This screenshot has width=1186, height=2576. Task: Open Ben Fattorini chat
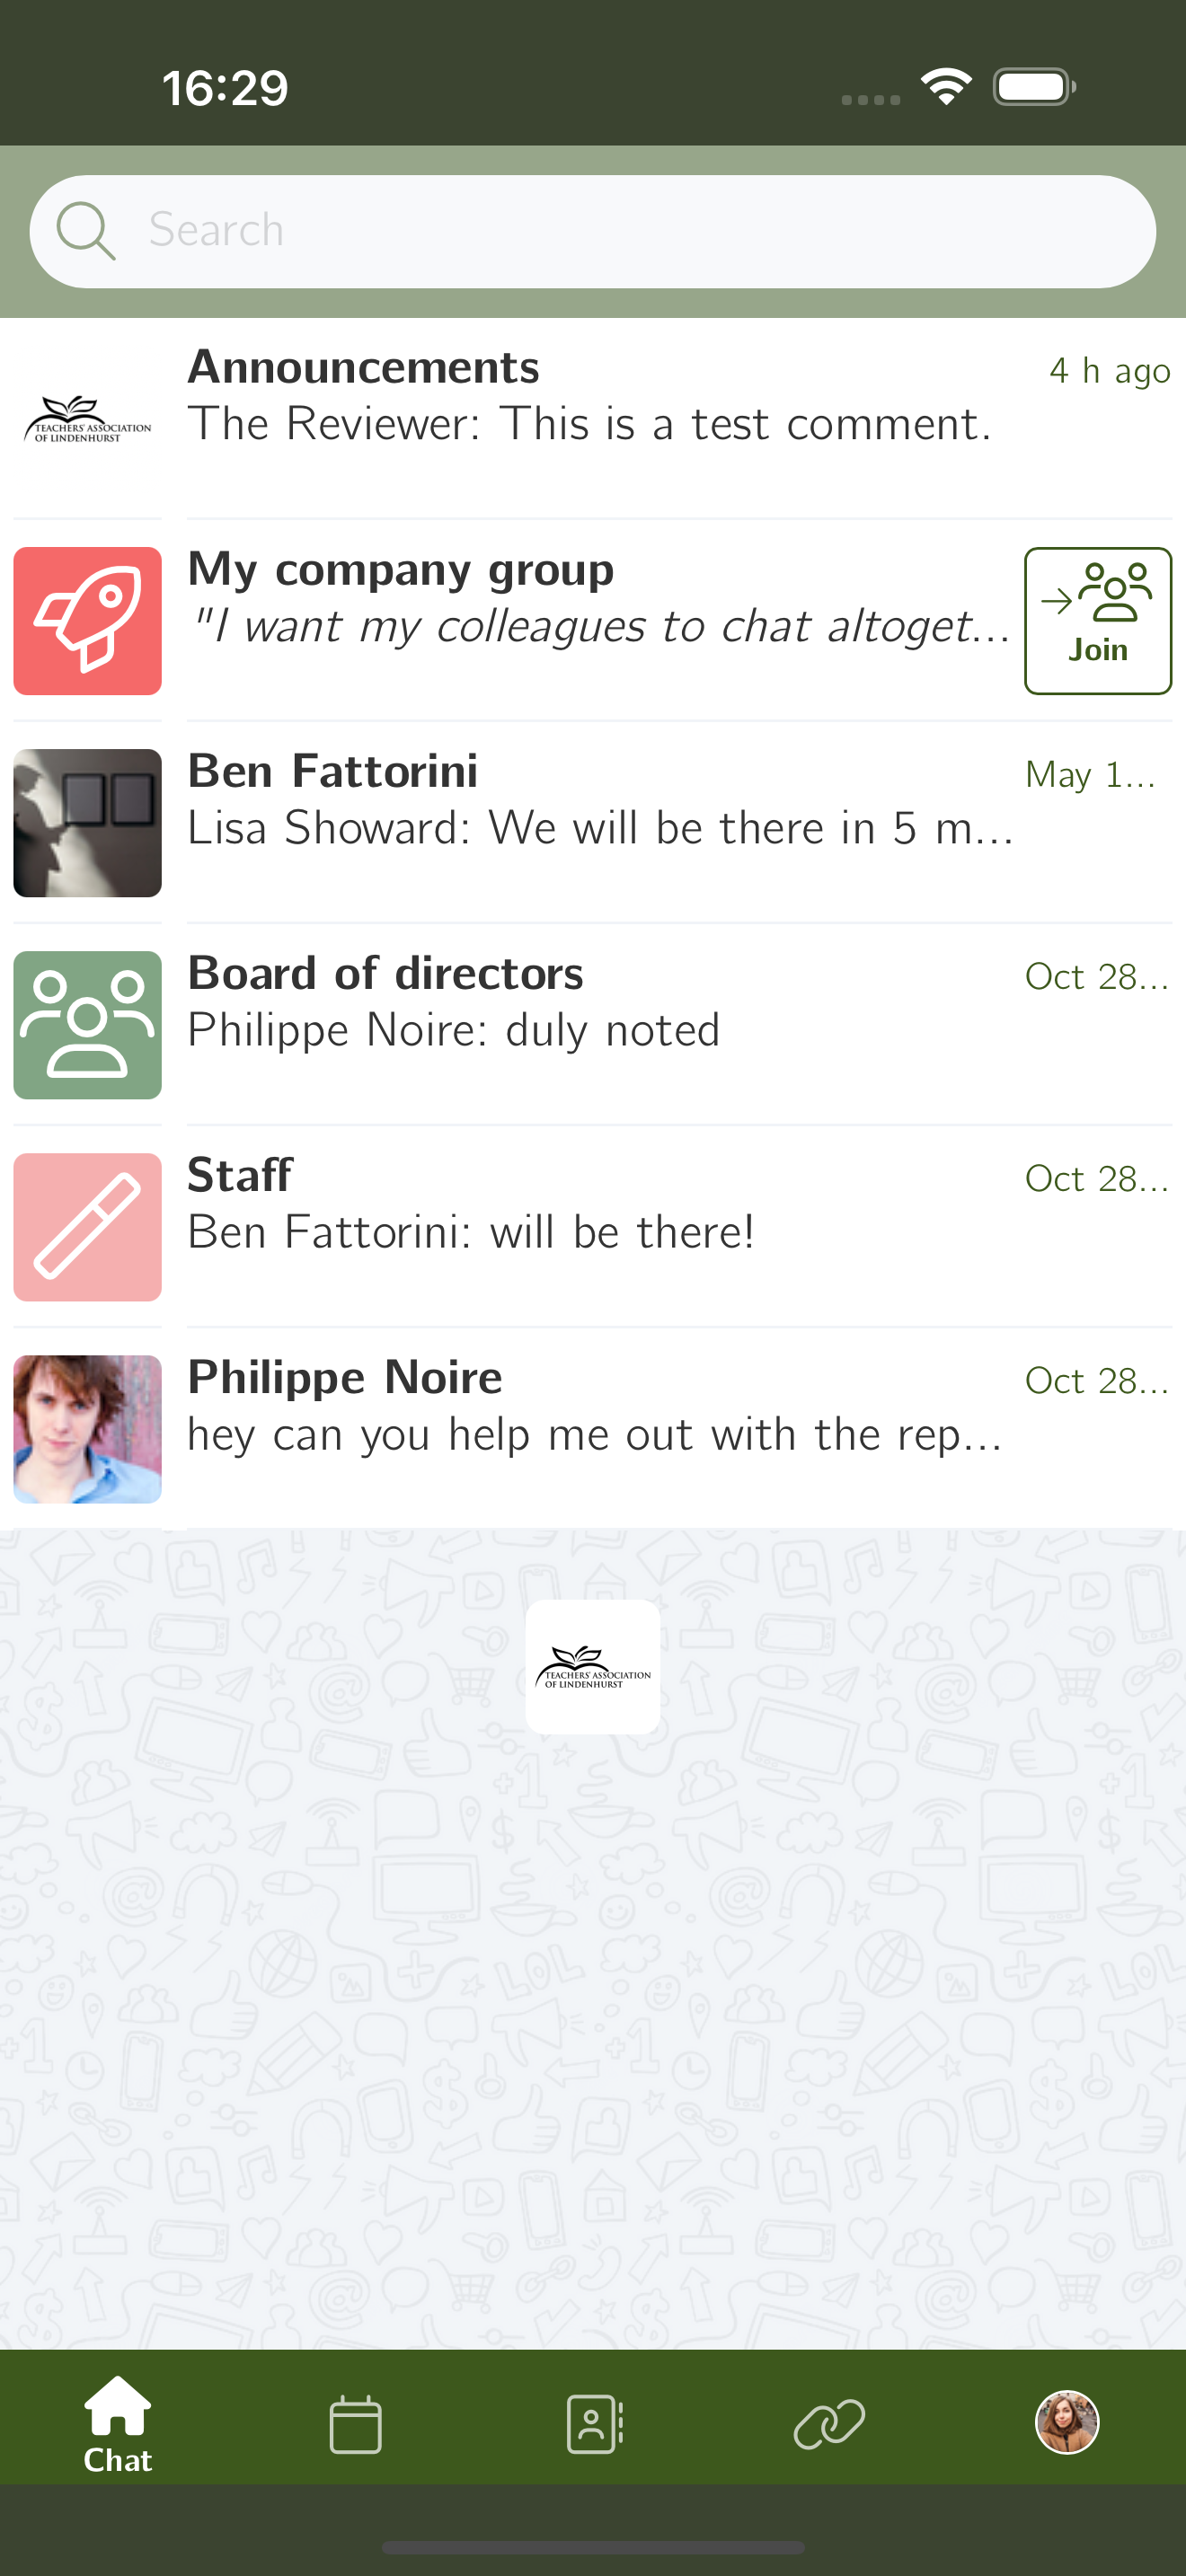593,822
